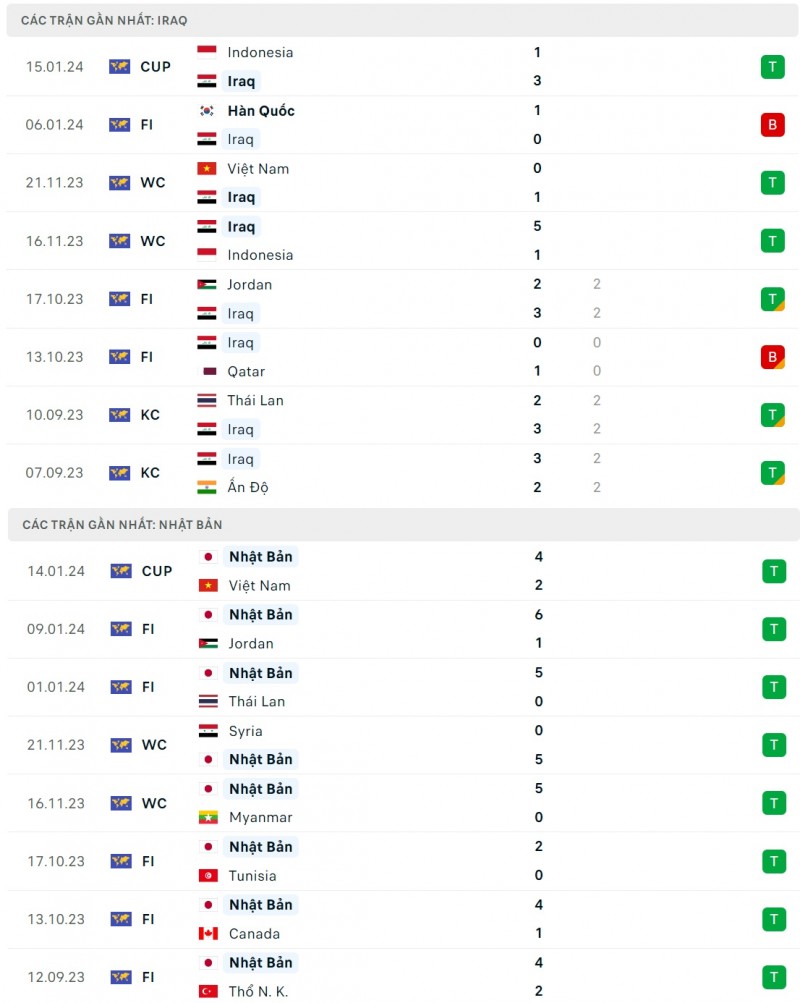Click the red B badge on the 06.01.24 Iraq match

[x=772, y=125]
